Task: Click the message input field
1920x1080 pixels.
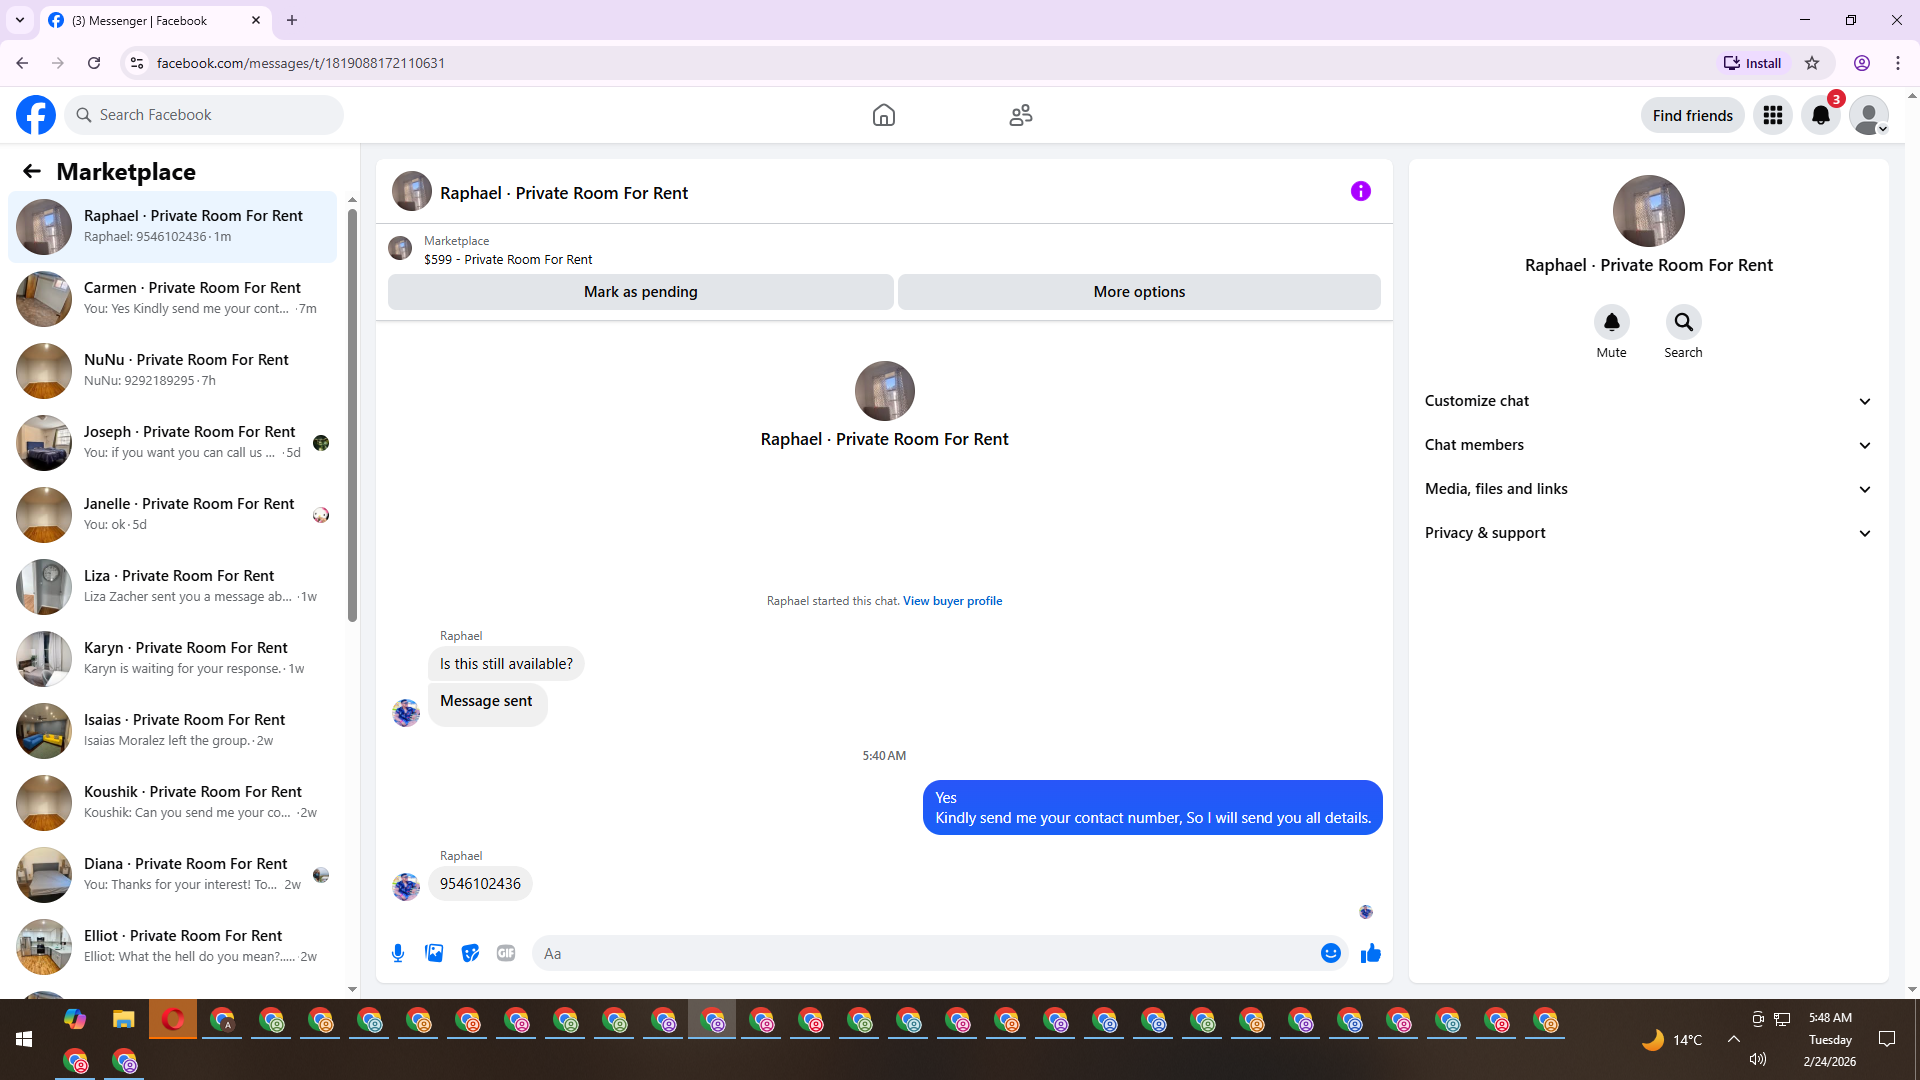Action: (x=925, y=953)
